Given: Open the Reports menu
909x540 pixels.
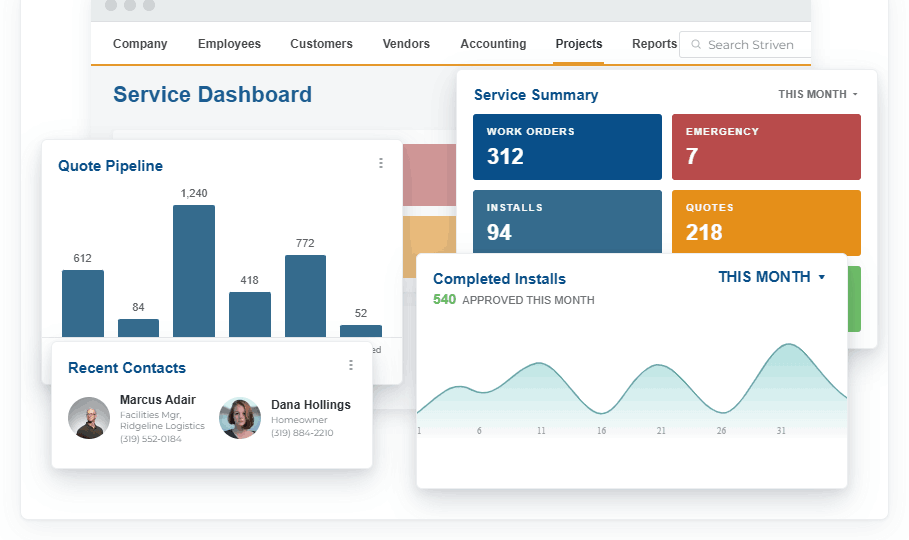Looking at the screenshot, I should pos(654,44).
